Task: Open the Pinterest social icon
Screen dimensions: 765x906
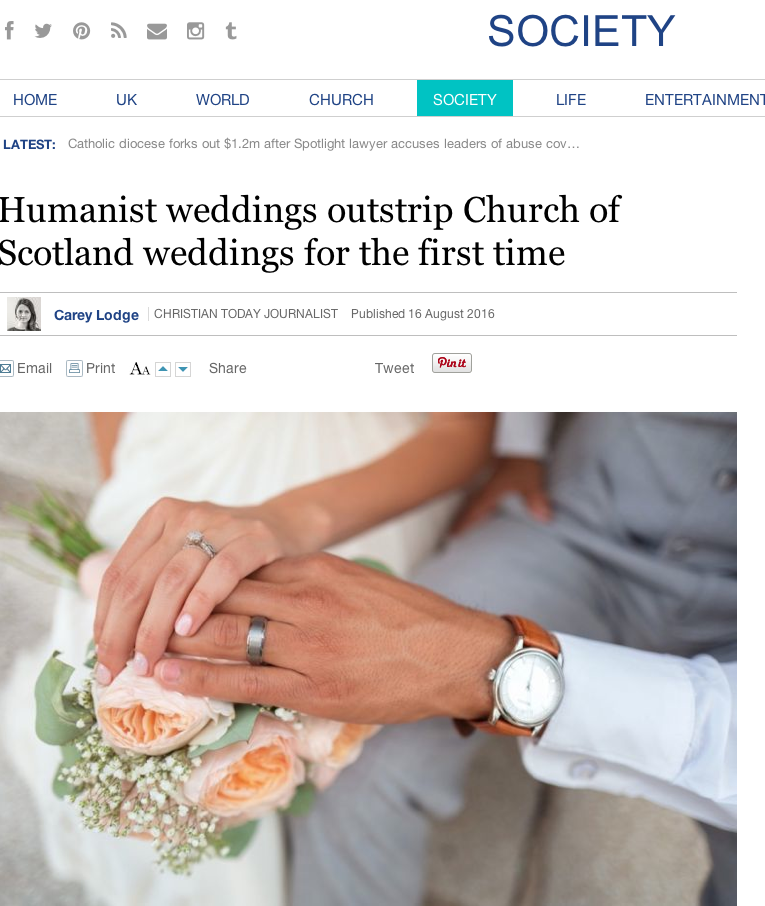Action: [x=81, y=31]
